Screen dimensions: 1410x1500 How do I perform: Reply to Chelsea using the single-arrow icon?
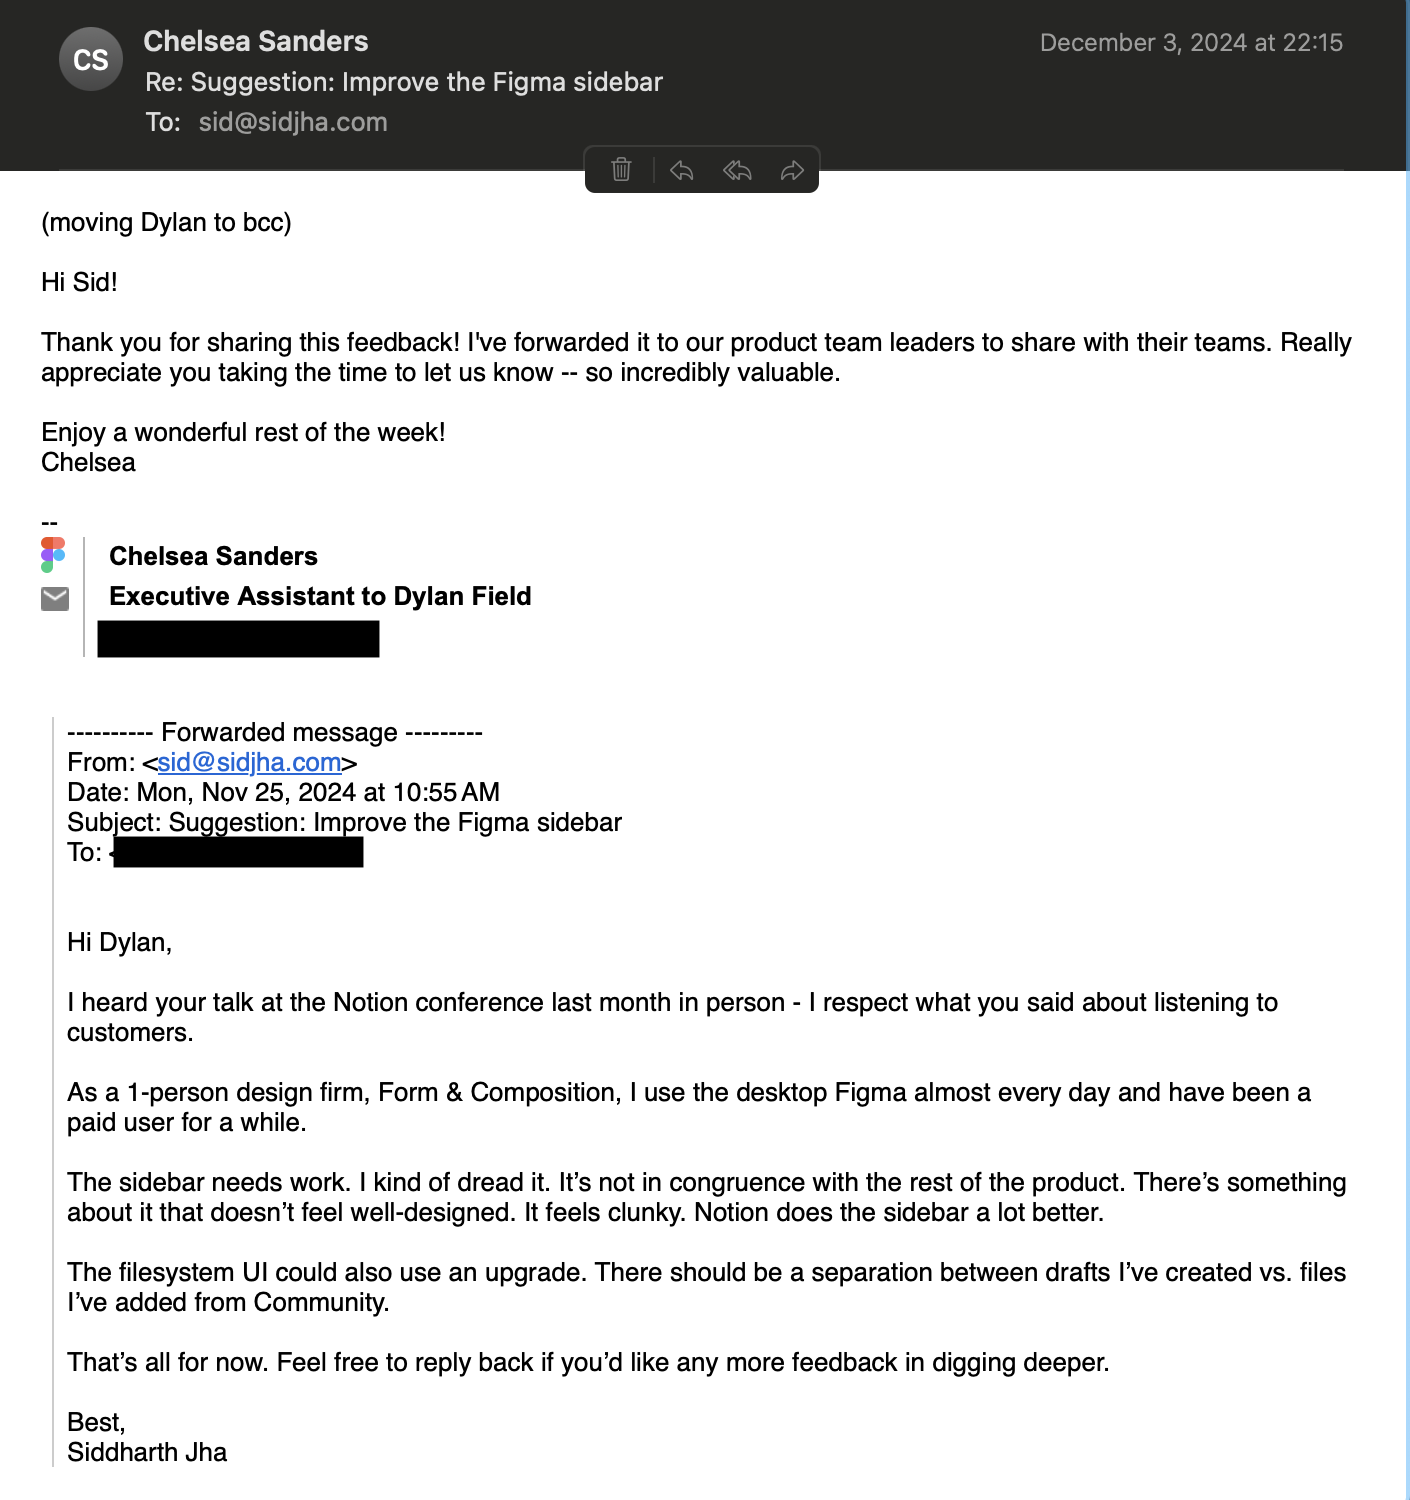(x=682, y=170)
